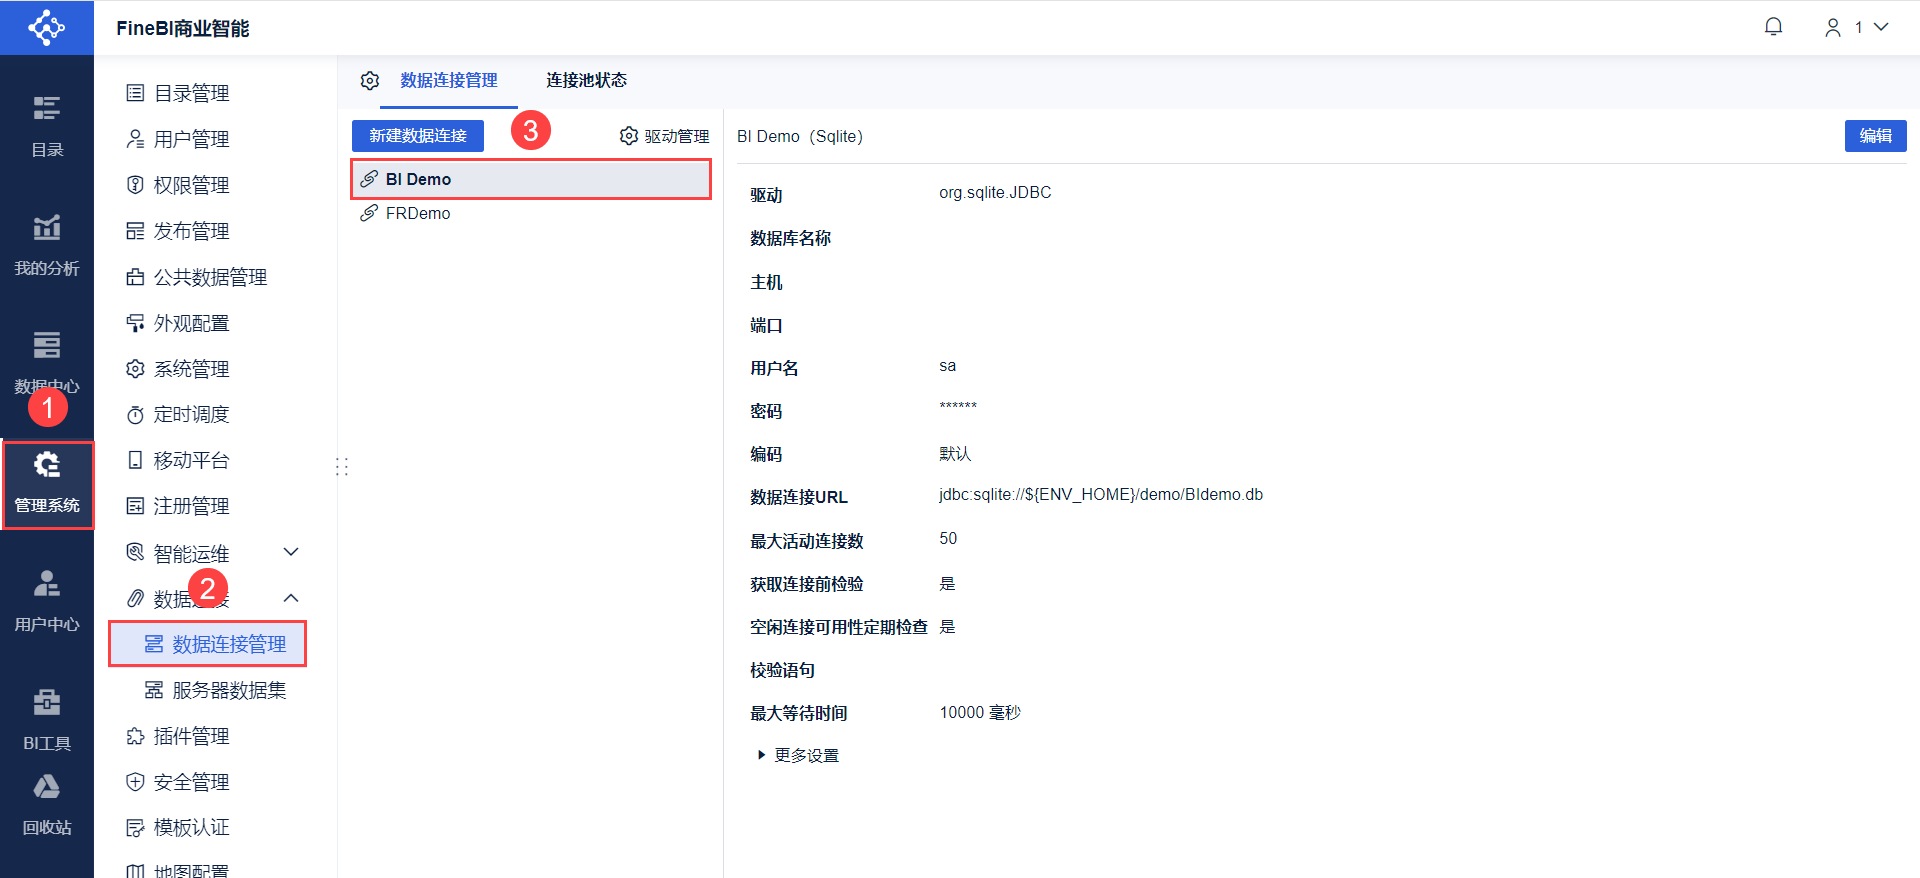This screenshot has height=878, width=1920.
Task: Click the FineBI logo icon
Action: (46, 27)
